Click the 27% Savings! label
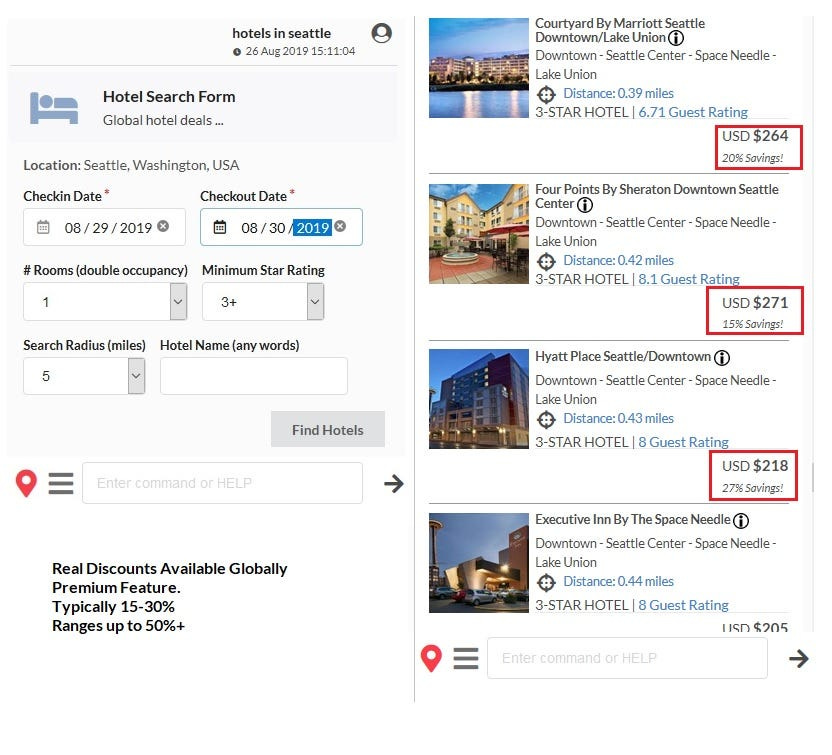The image size is (832, 755). click(x=752, y=488)
